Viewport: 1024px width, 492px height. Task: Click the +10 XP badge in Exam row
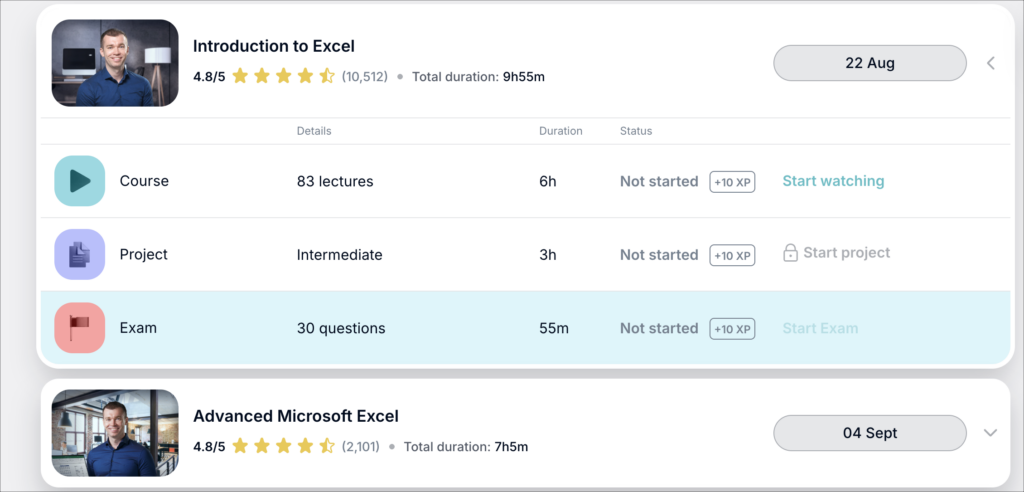(732, 328)
